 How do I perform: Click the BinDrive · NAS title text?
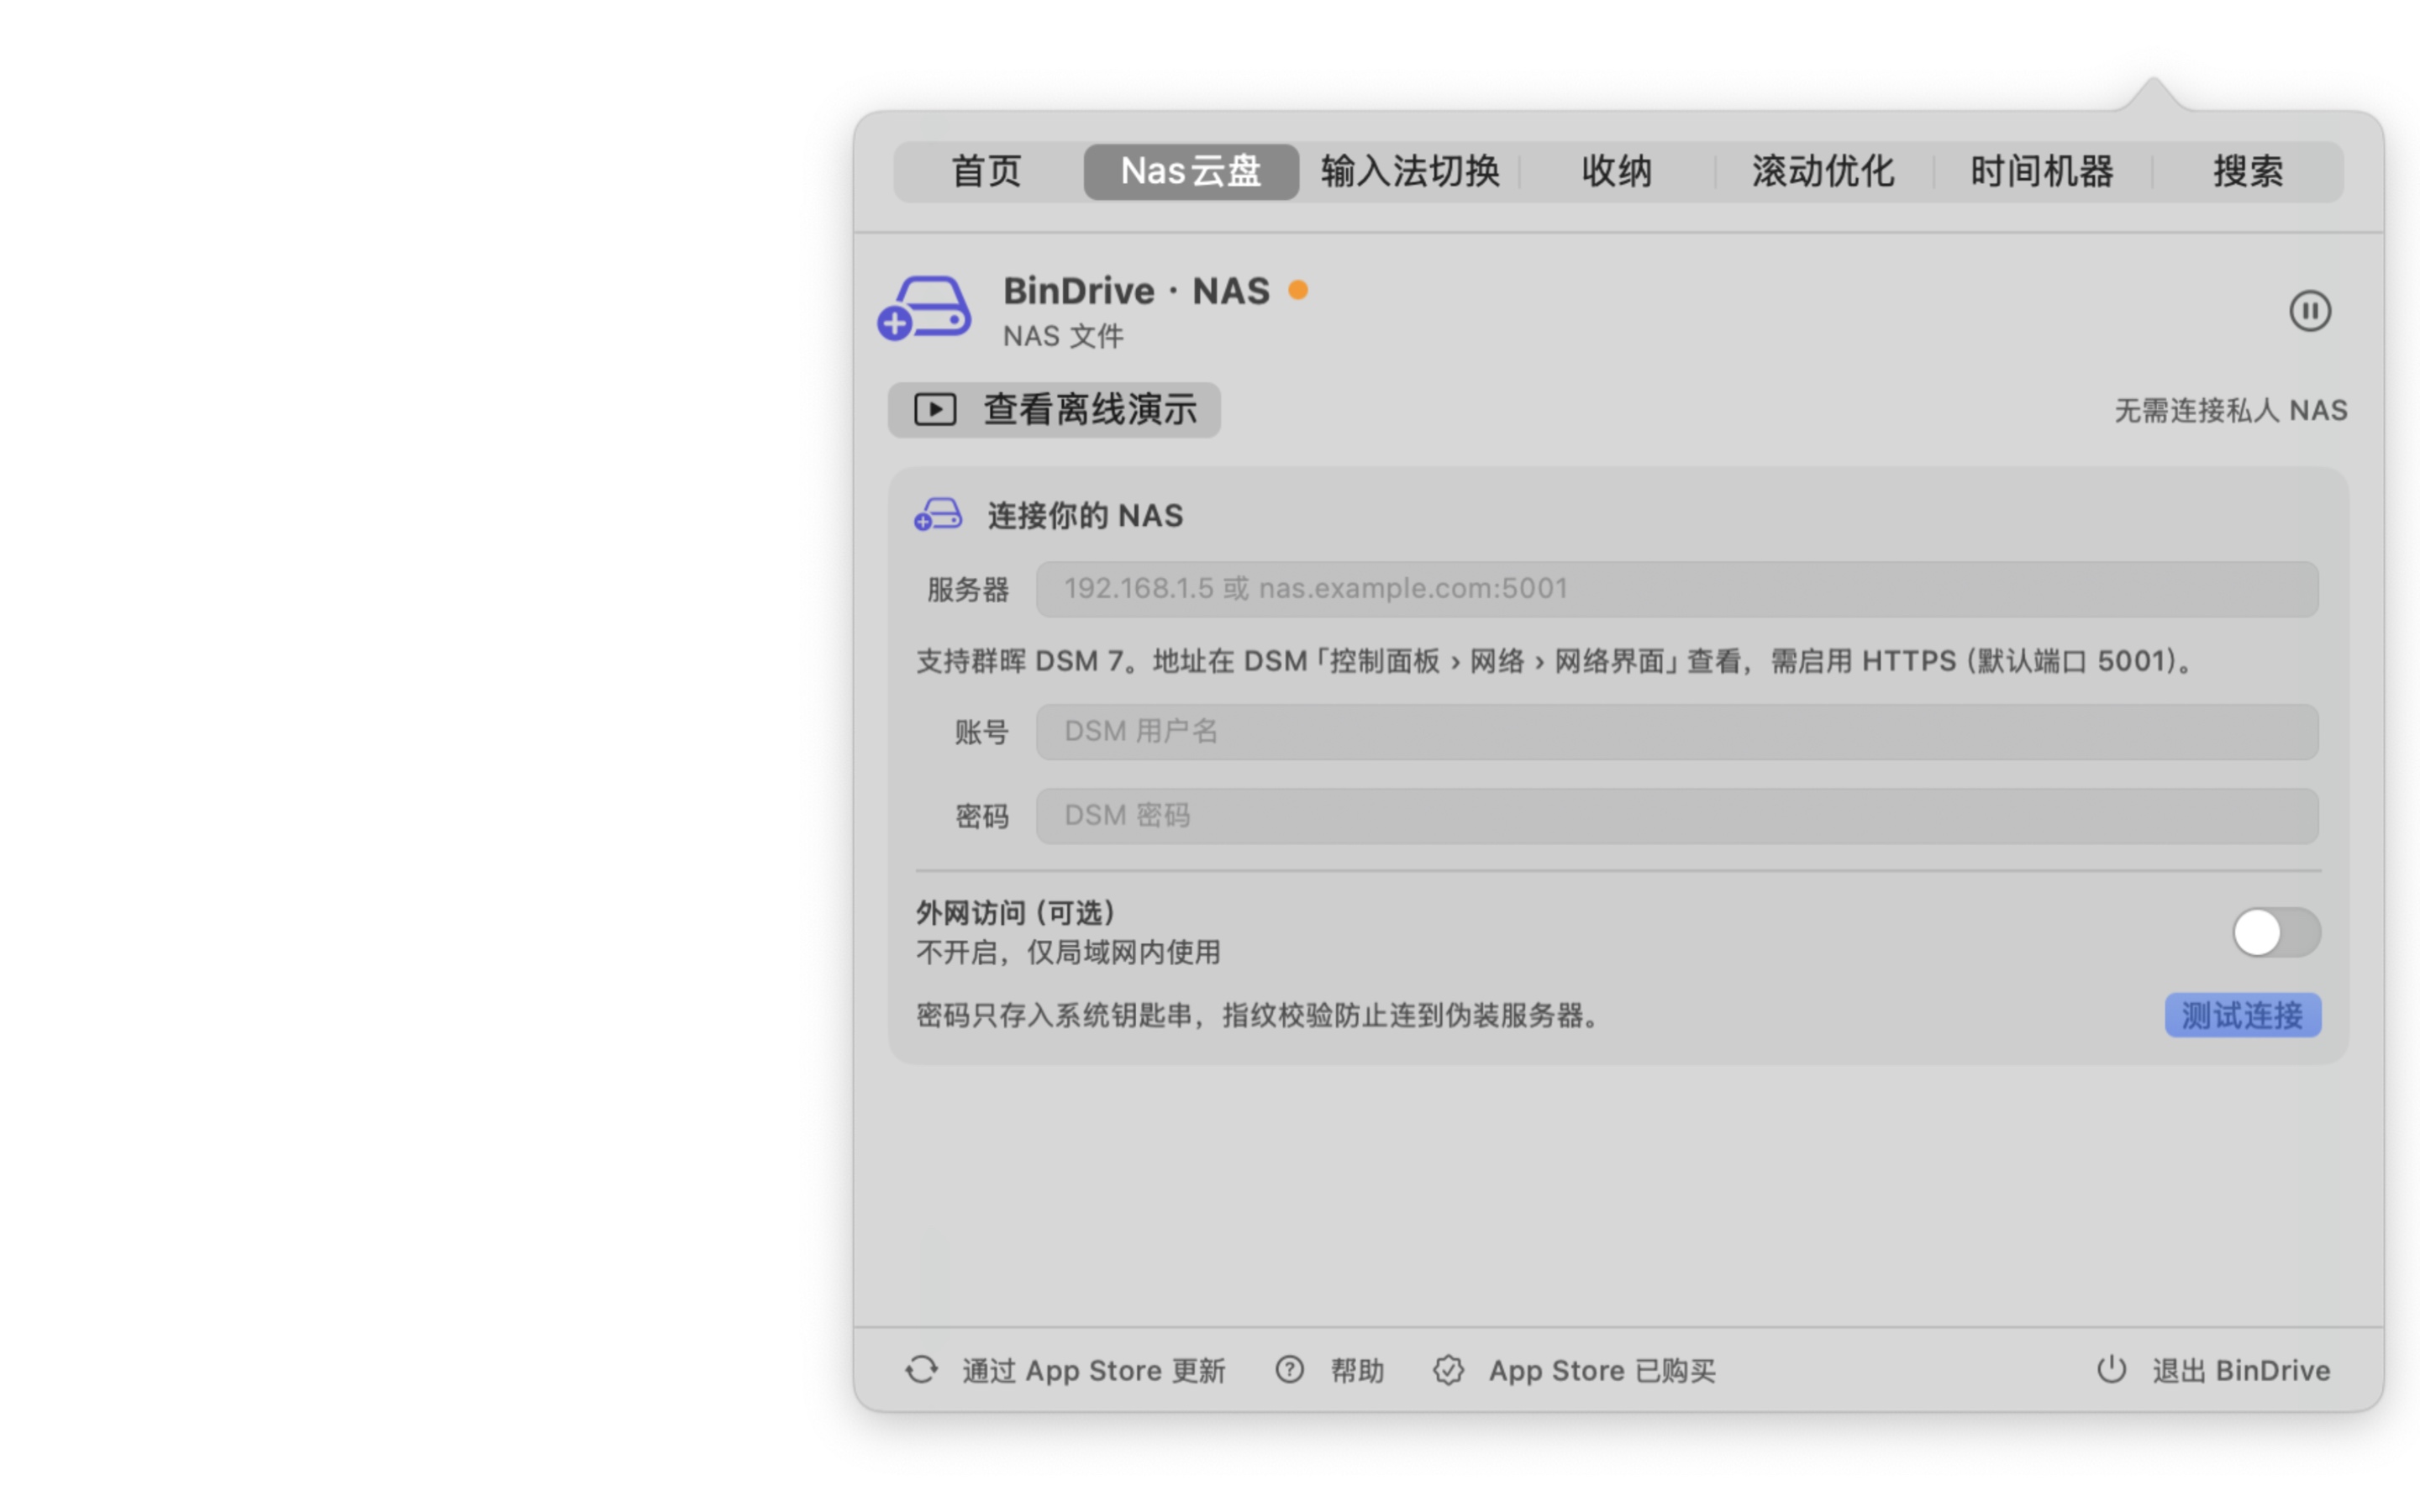pos(1136,291)
